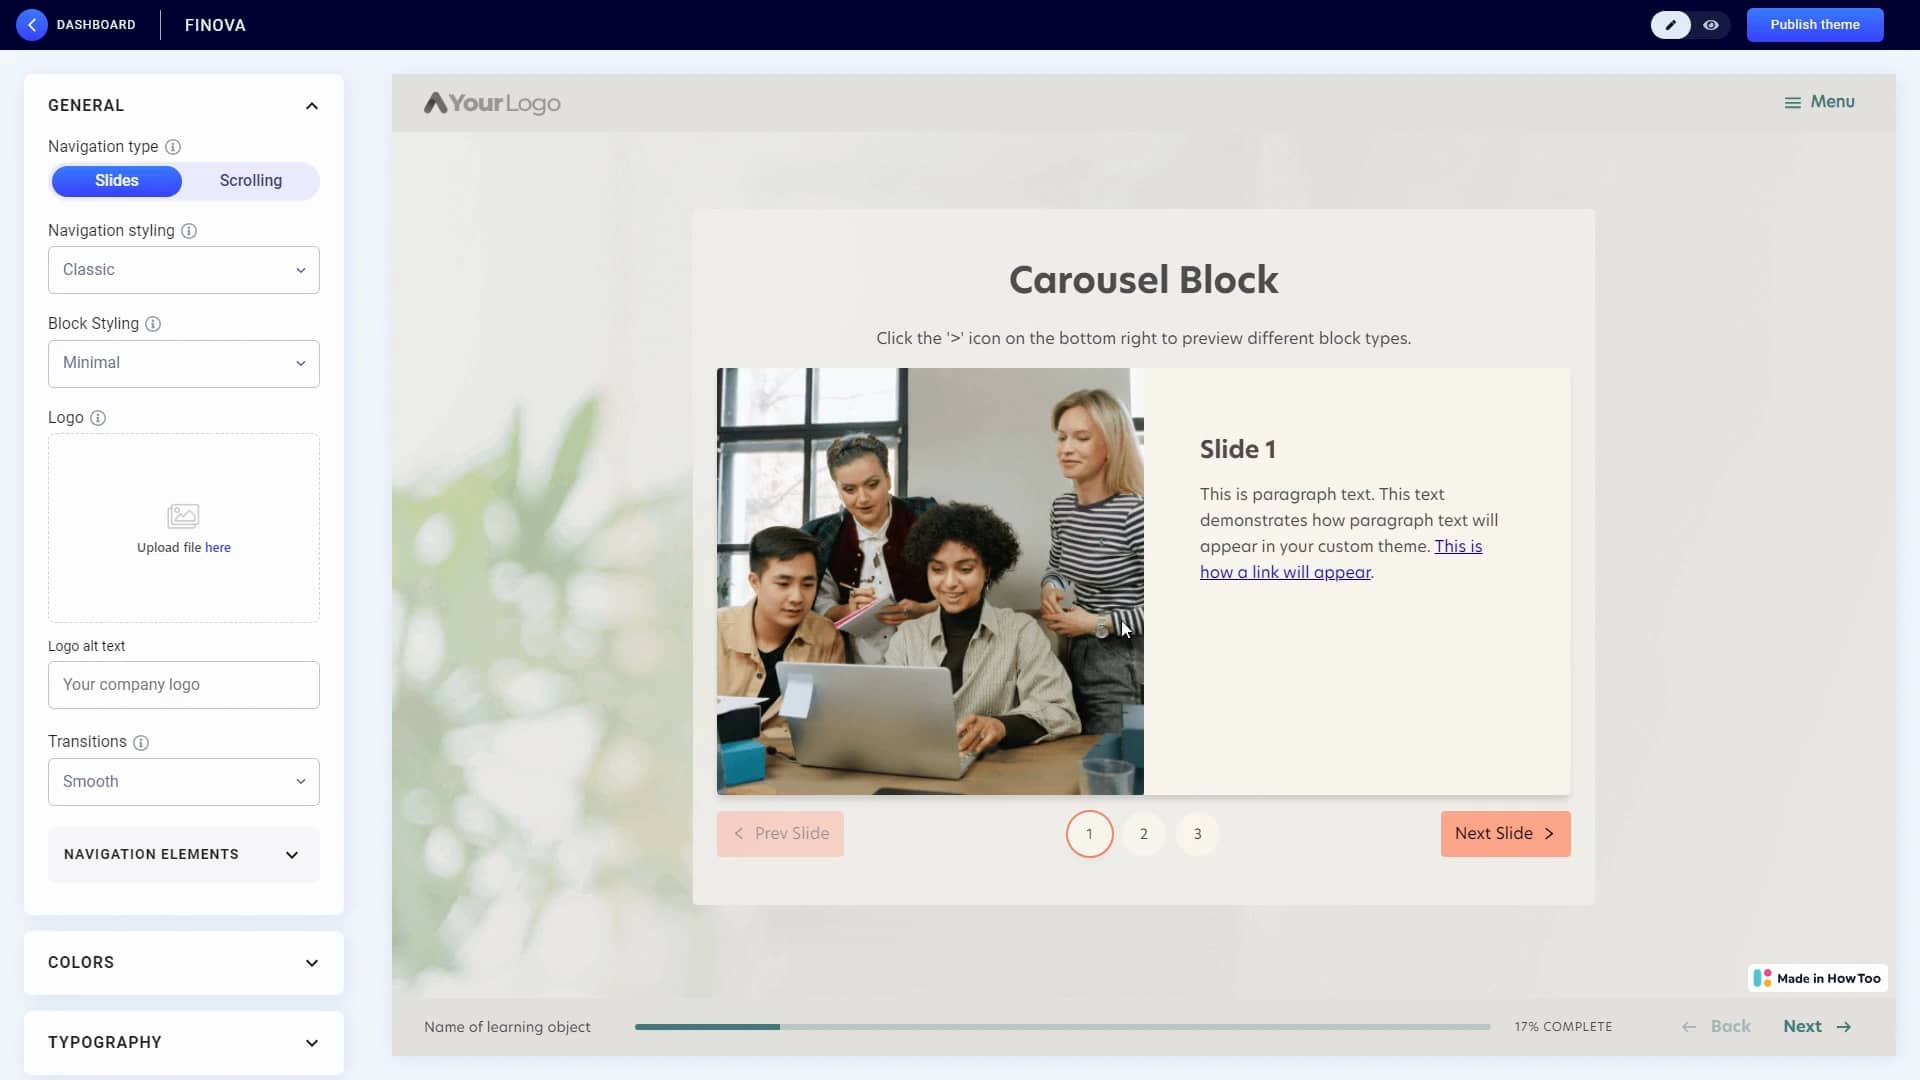
Task: Open the Transitions Smooth dropdown
Action: tap(183, 781)
